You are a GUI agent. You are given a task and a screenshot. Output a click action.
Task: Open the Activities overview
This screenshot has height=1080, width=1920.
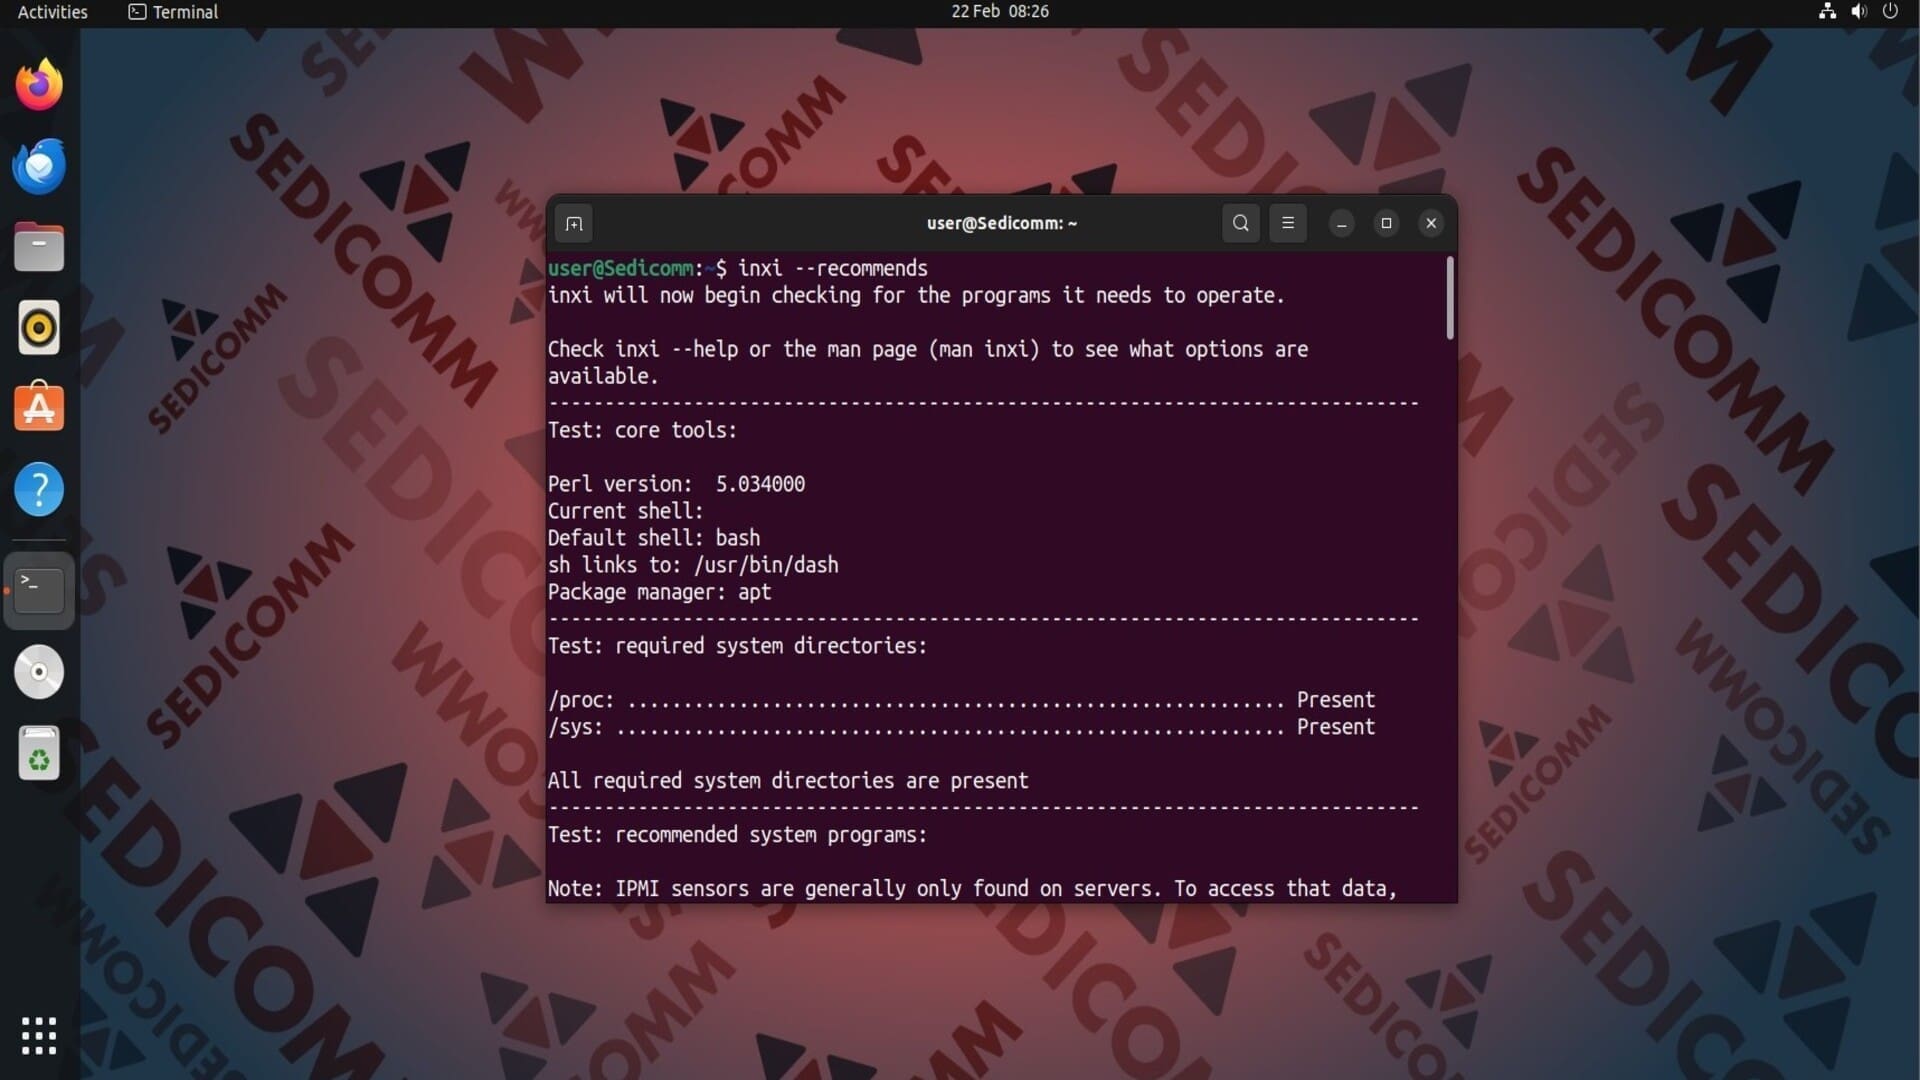point(52,12)
